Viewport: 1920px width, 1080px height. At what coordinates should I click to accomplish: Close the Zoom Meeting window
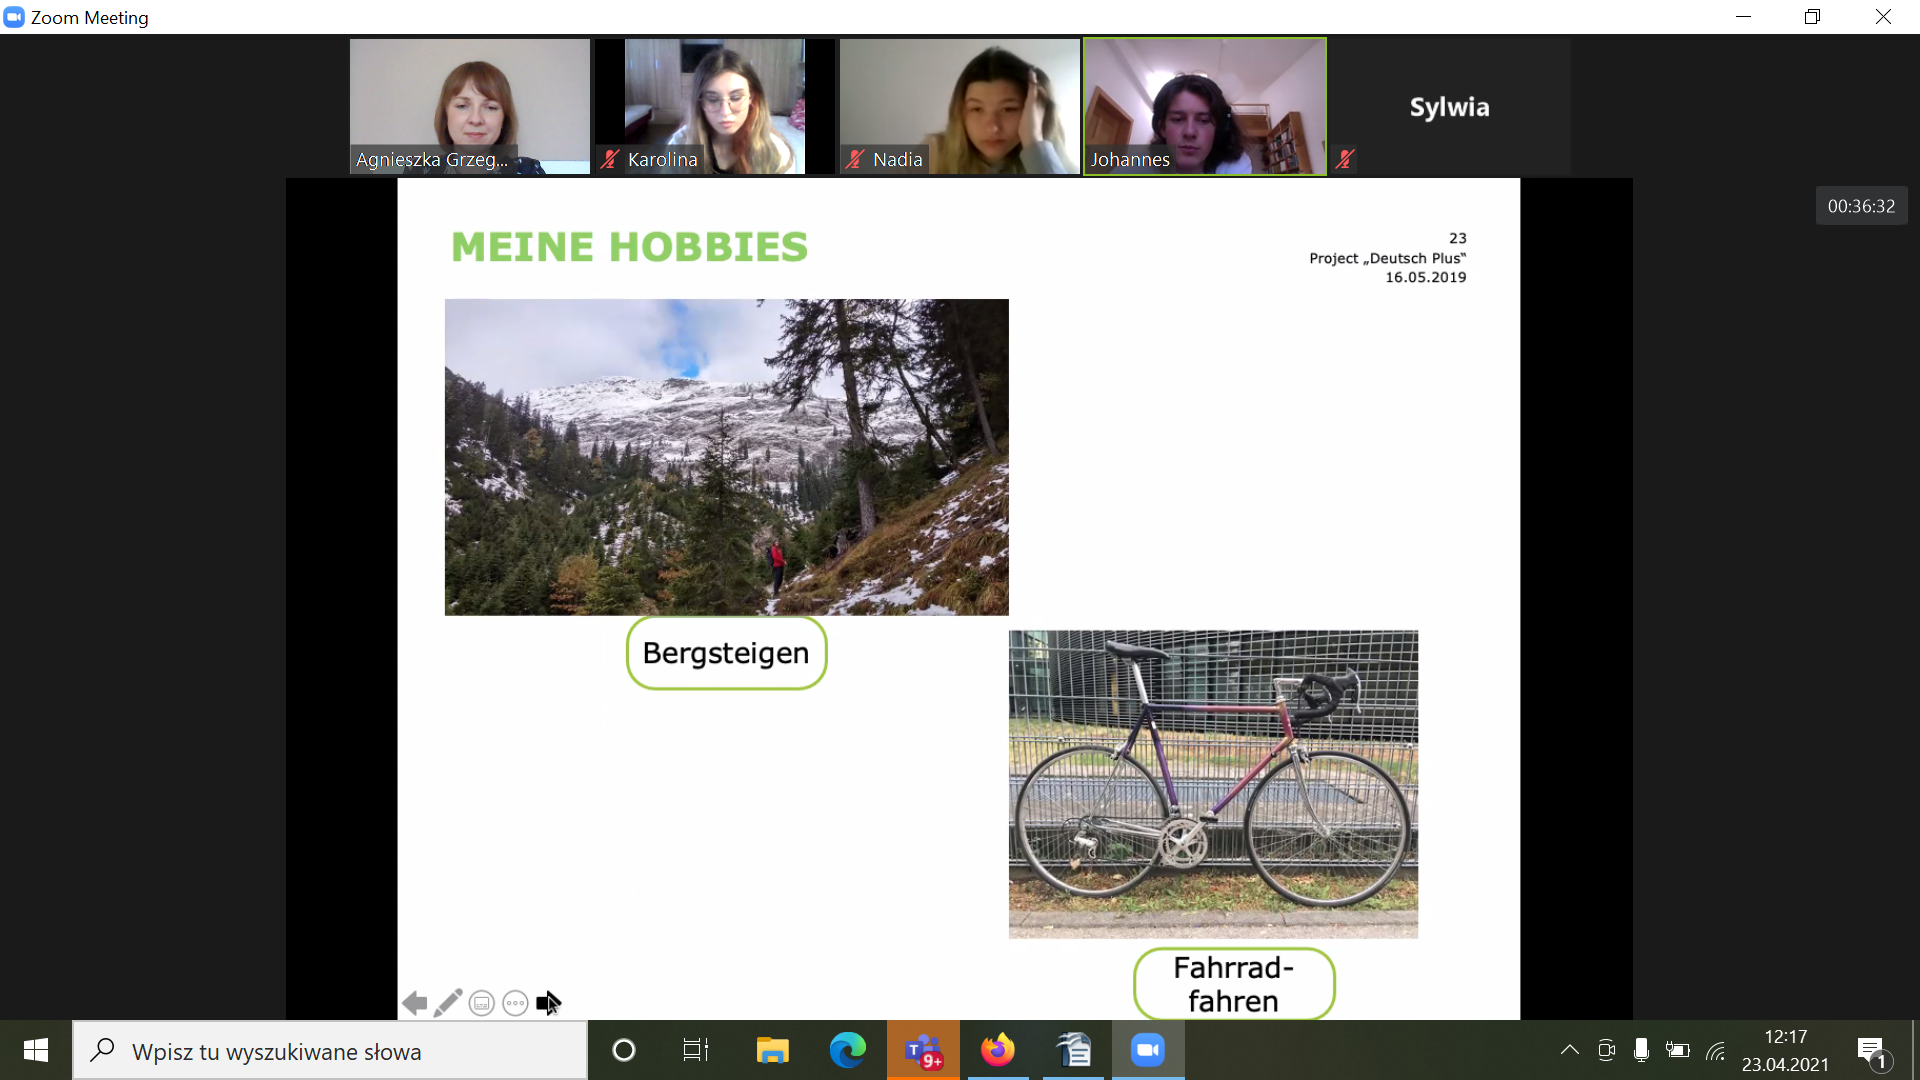[x=1883, y=17]
